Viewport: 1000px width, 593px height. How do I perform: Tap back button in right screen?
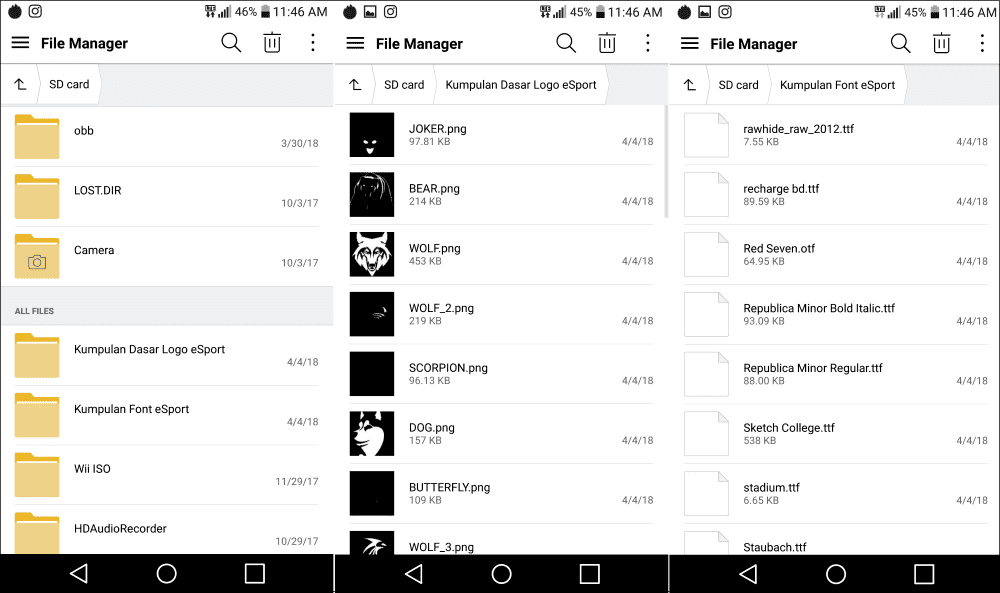(x=748, y=574)
